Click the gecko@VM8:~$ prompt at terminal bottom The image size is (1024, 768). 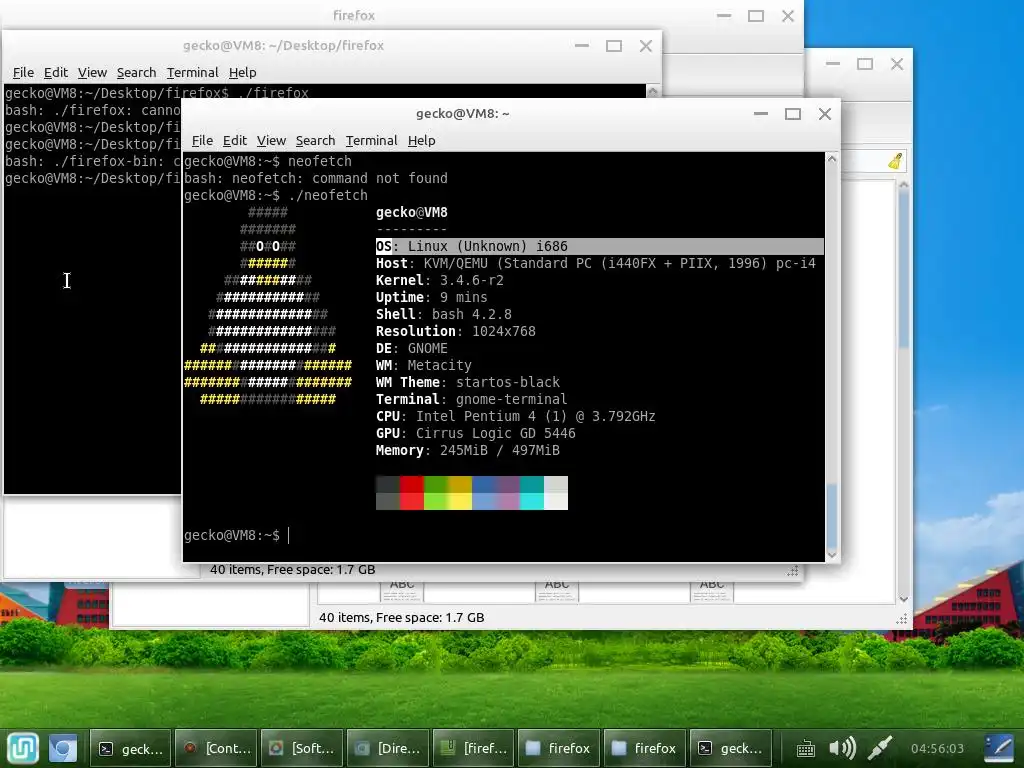[x=231, y=535]
